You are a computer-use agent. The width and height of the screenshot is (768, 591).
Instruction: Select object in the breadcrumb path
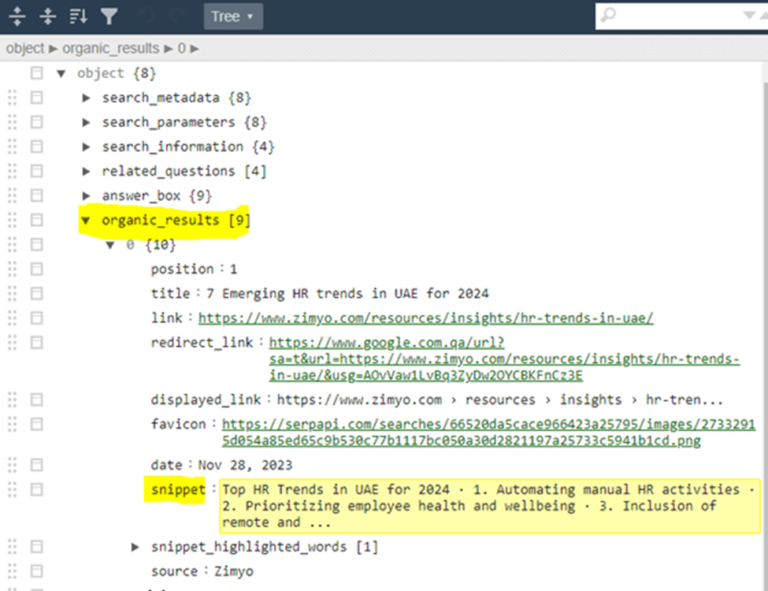tap(25, 48)
